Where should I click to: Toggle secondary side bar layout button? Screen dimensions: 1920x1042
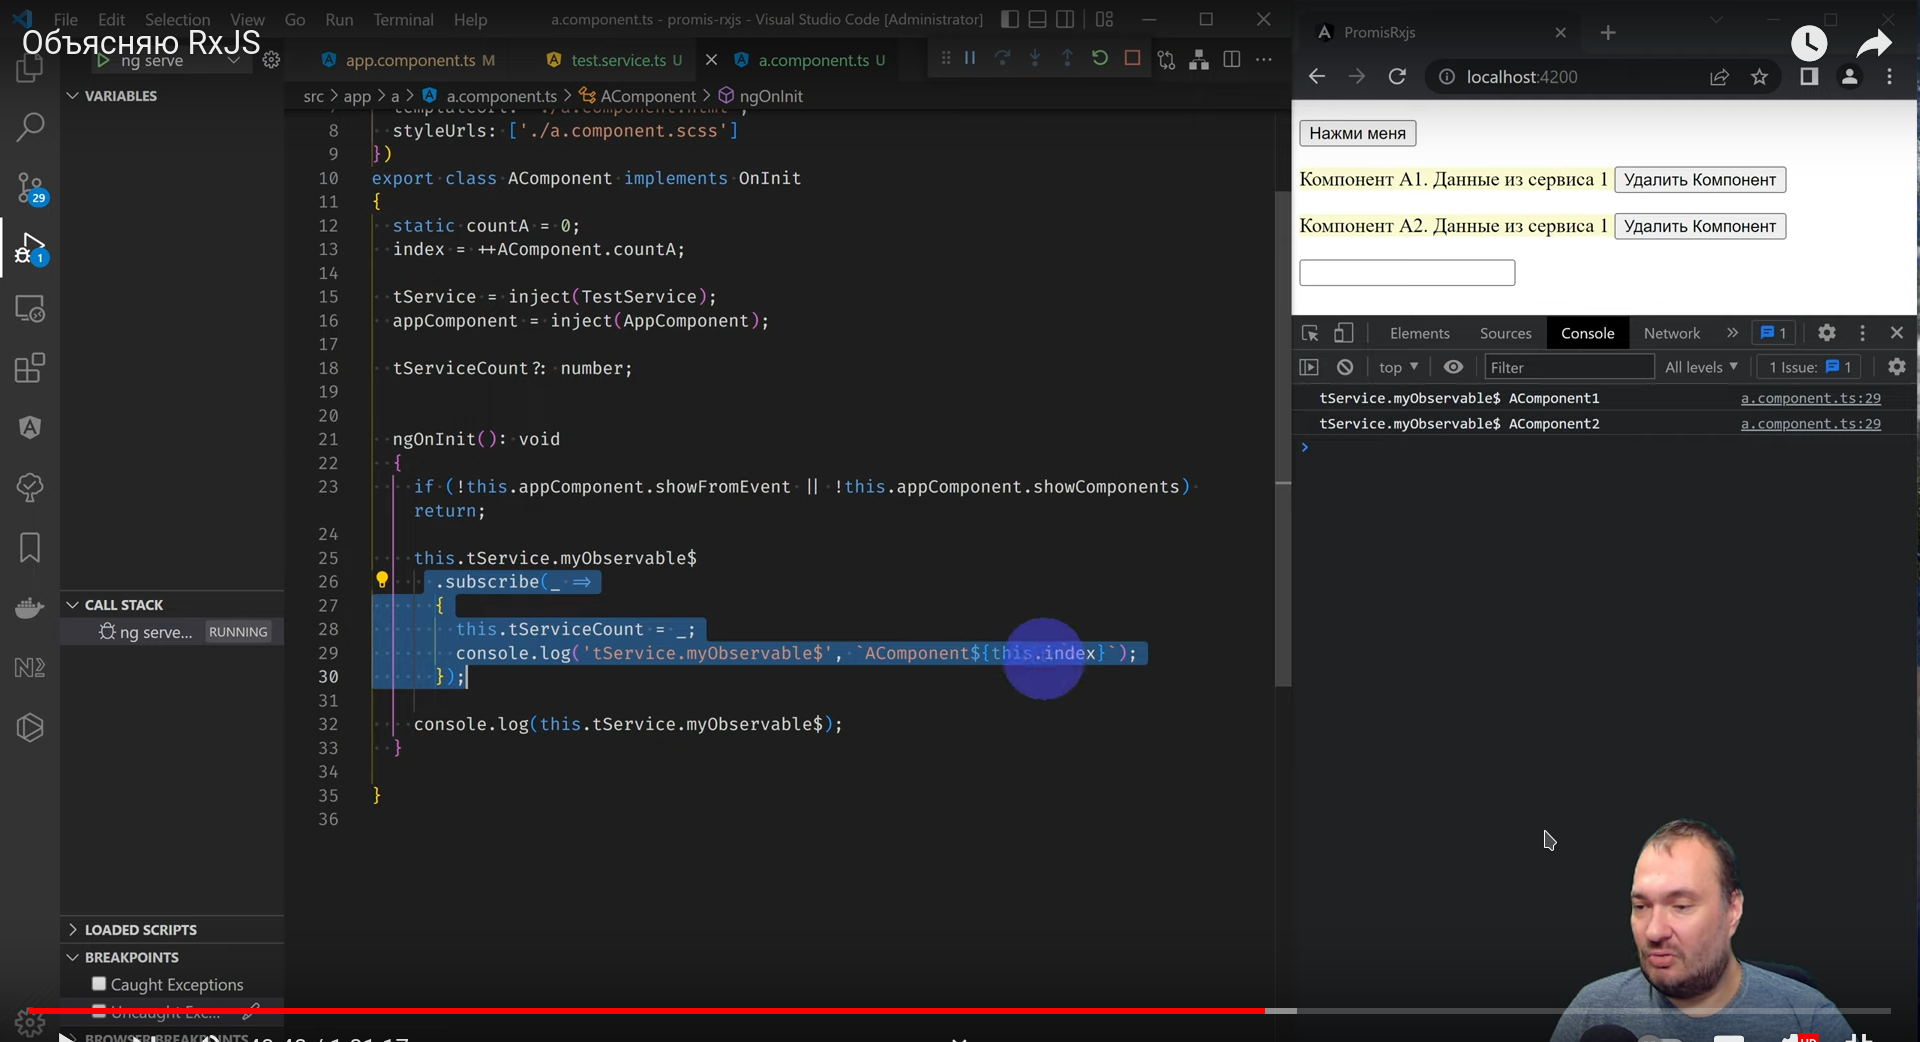pyautogui.click(x=1066, y=19)
